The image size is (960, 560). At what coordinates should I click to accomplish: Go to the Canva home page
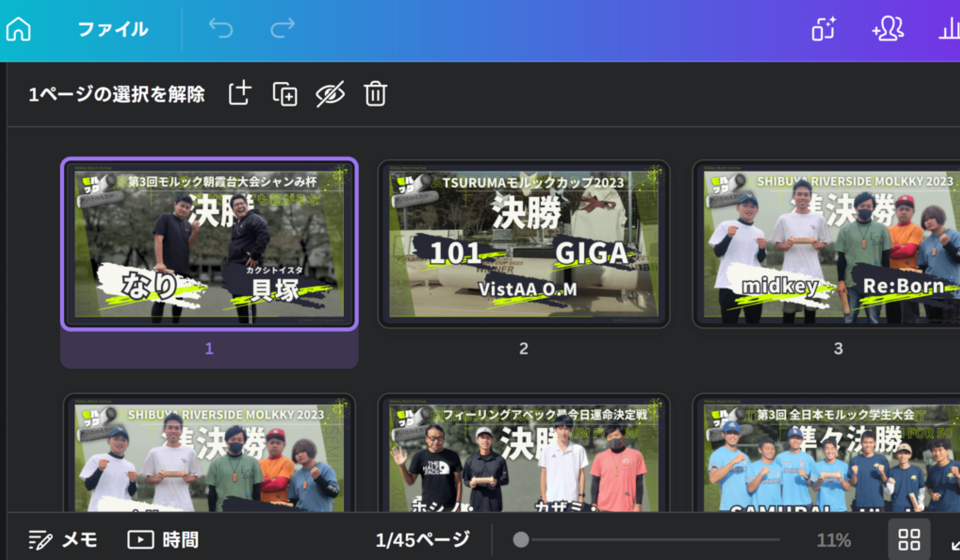[18, 29]
